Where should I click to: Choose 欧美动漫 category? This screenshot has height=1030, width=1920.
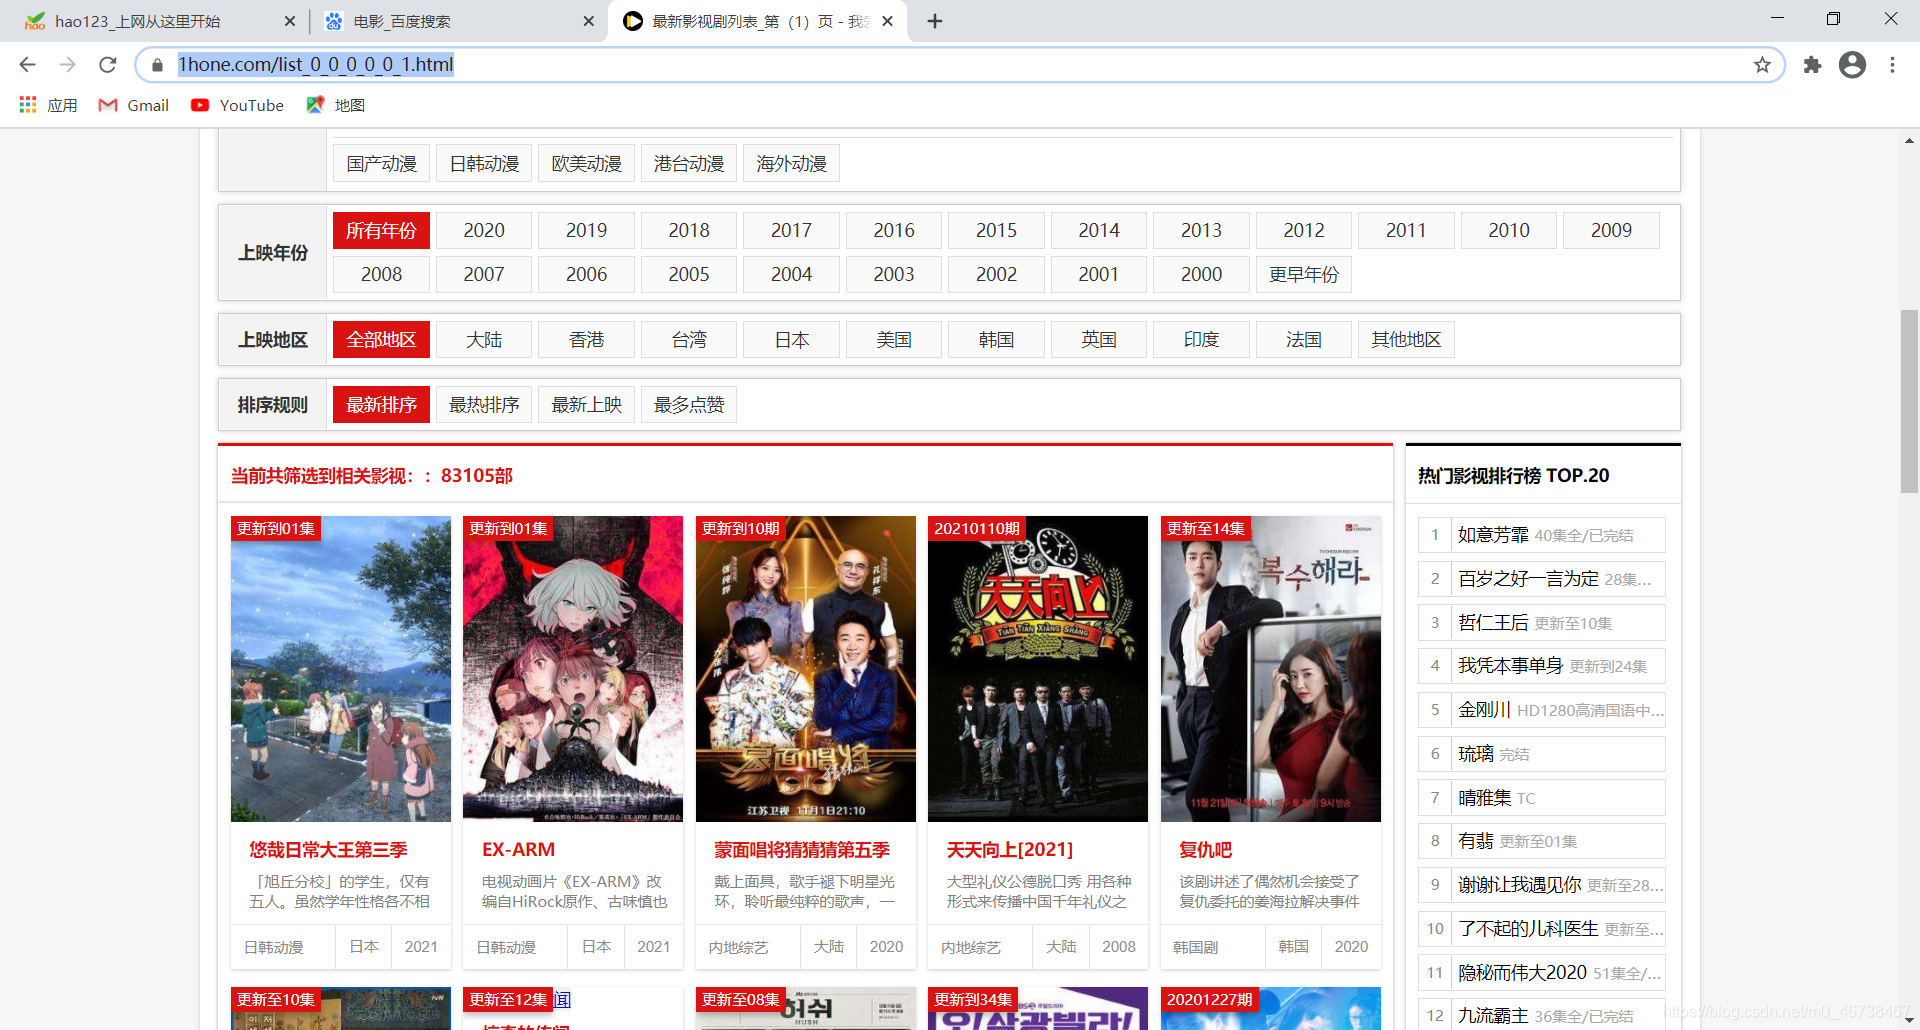pos(586,163)
